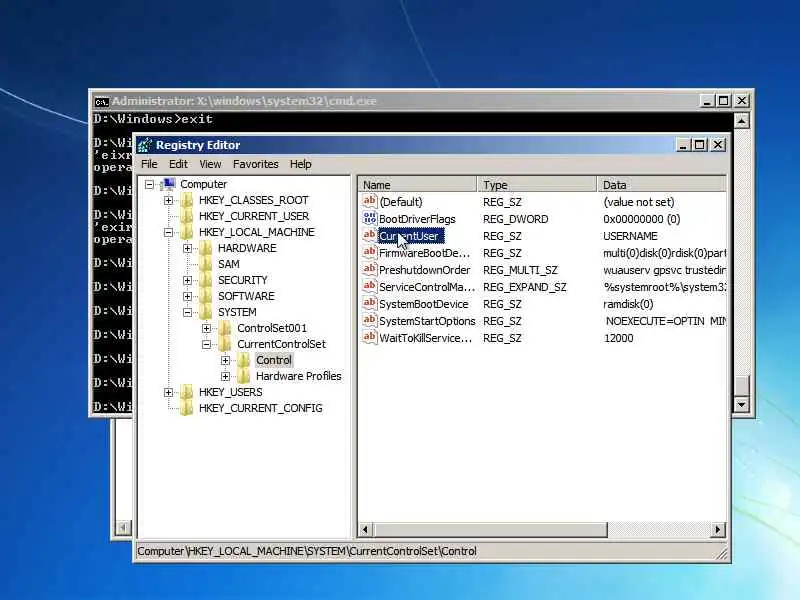Click the string icon beside PreshutdownOrder
The height and width of the screenshot is (600, 800).
369,269
